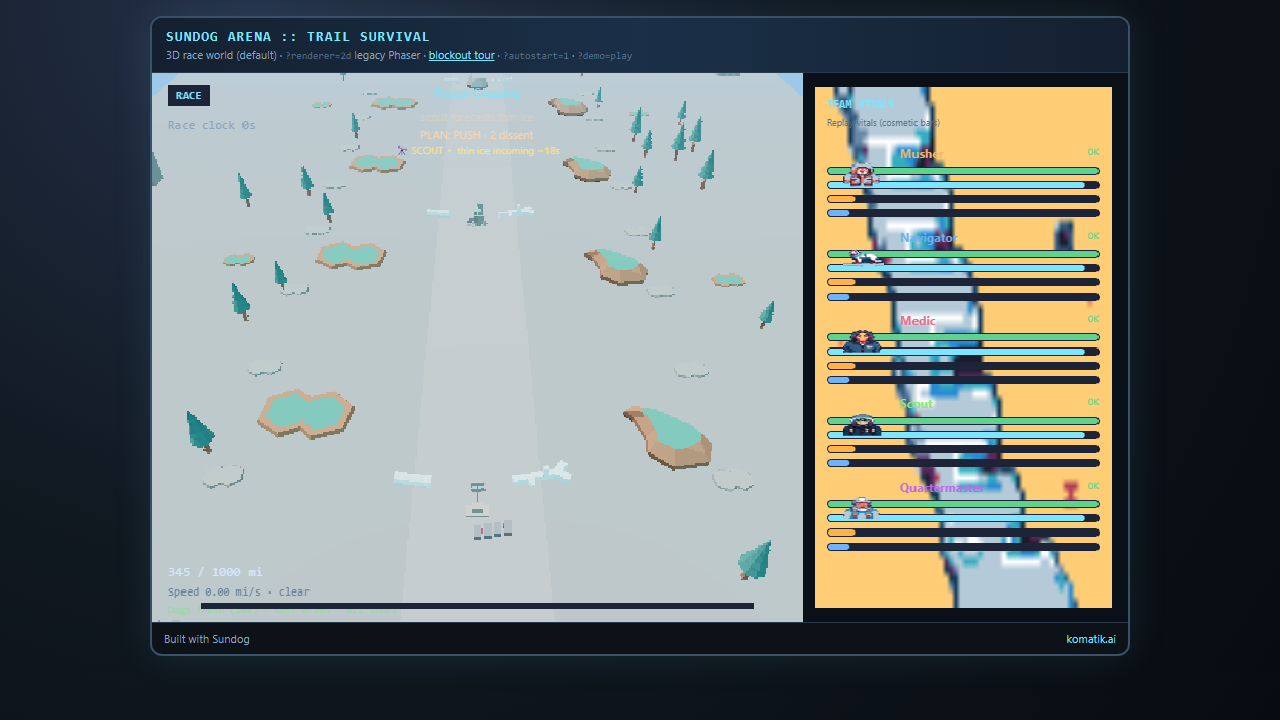The image size is (1280, 720).
Task: Click the "?demo=play" parameter text
Action: click(604, 56)
